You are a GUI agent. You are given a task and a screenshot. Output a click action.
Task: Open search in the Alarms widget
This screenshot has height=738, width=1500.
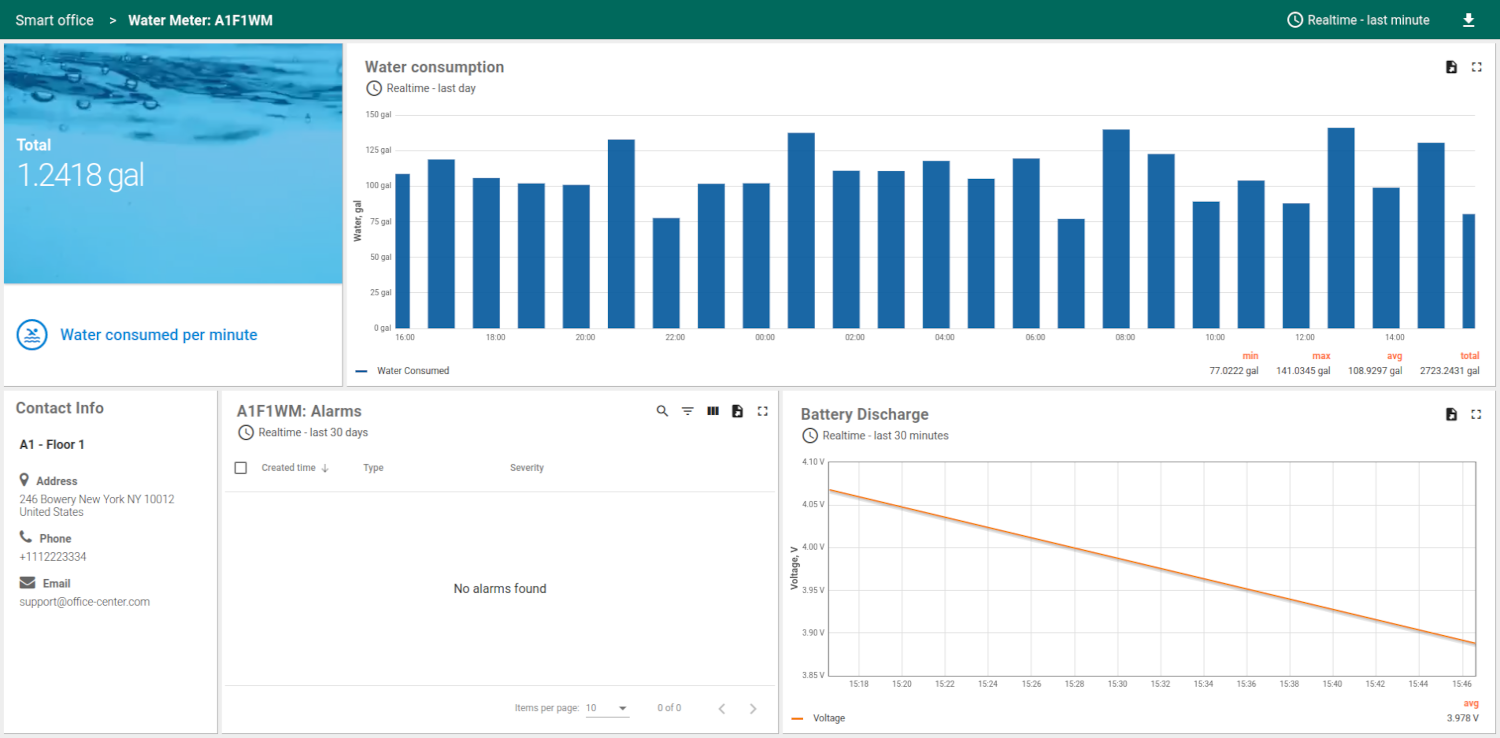pyautogui.click(x=661, y=410)
